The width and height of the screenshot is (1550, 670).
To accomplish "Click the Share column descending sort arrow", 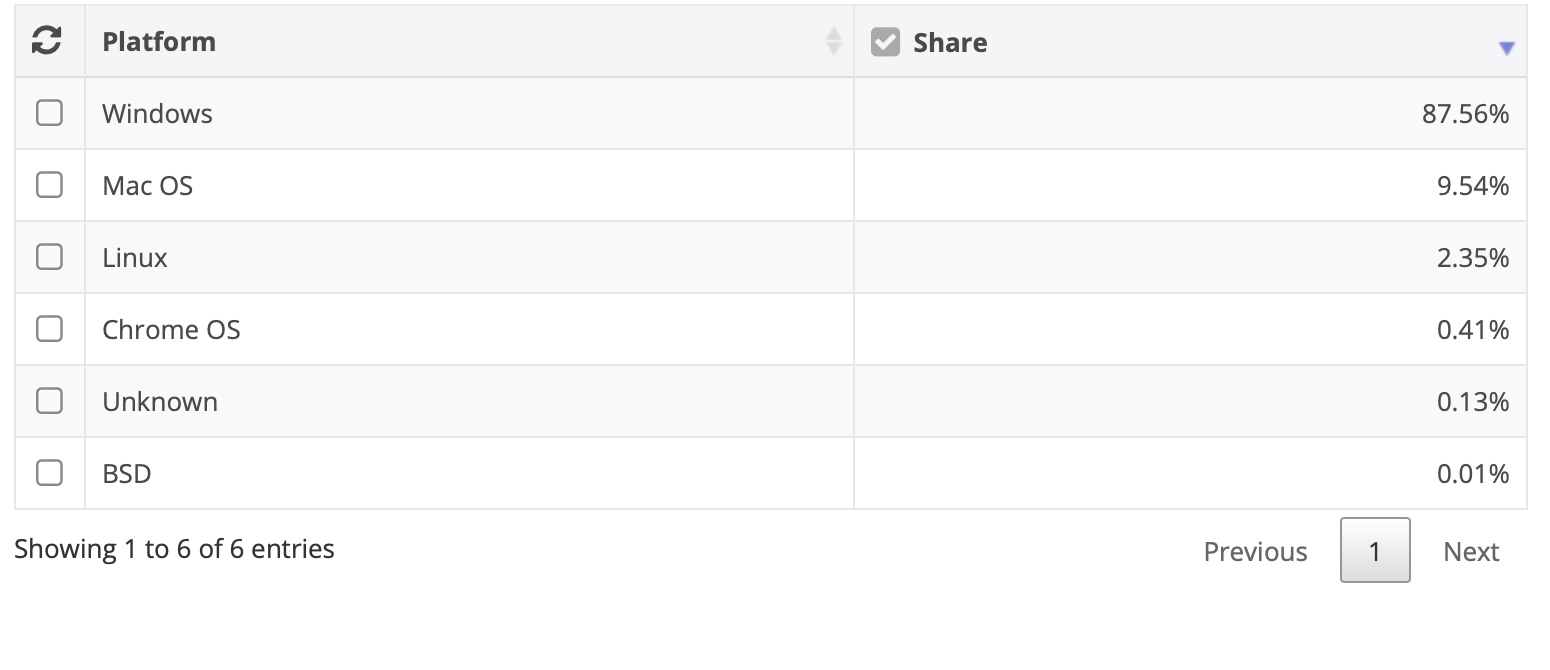I will [1507, 48].
